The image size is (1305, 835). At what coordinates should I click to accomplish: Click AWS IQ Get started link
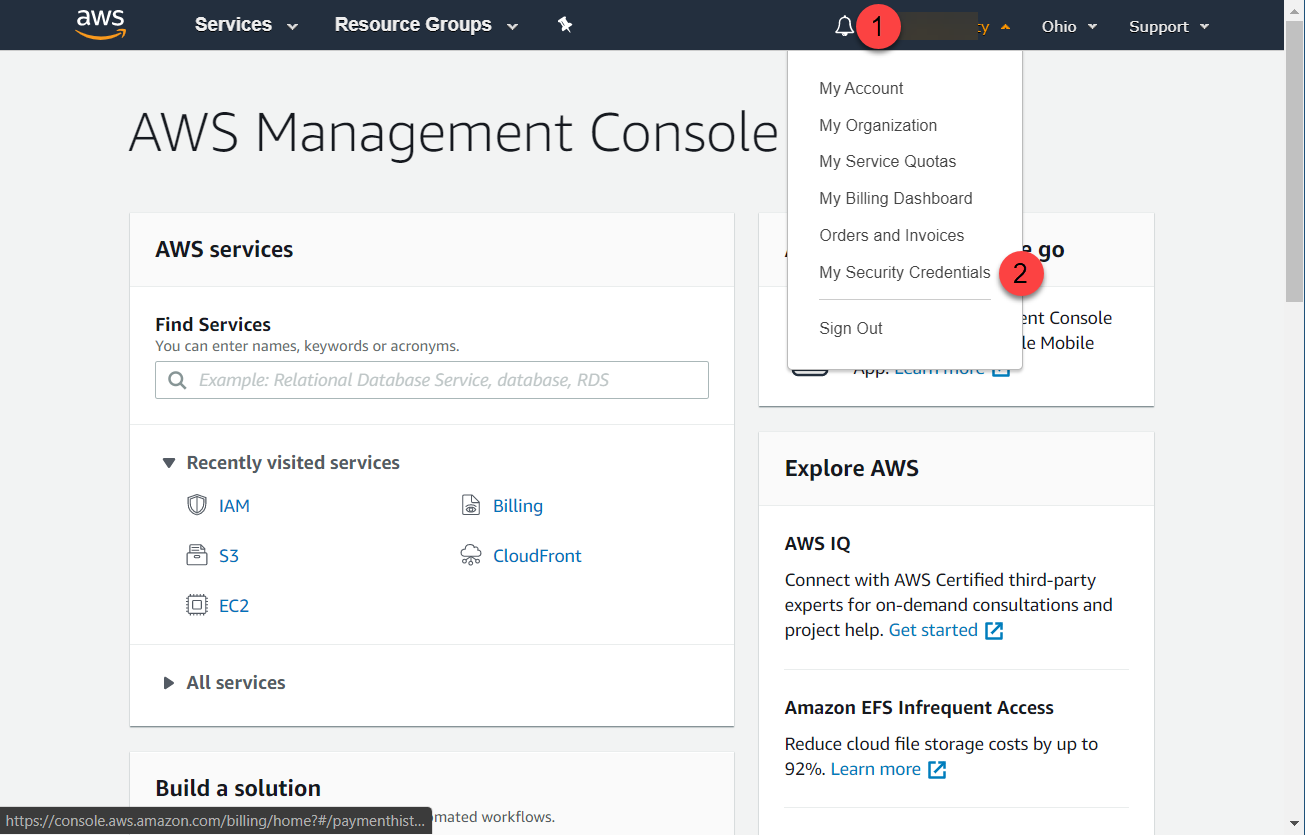pyautogui.click(x=933, y=630)
